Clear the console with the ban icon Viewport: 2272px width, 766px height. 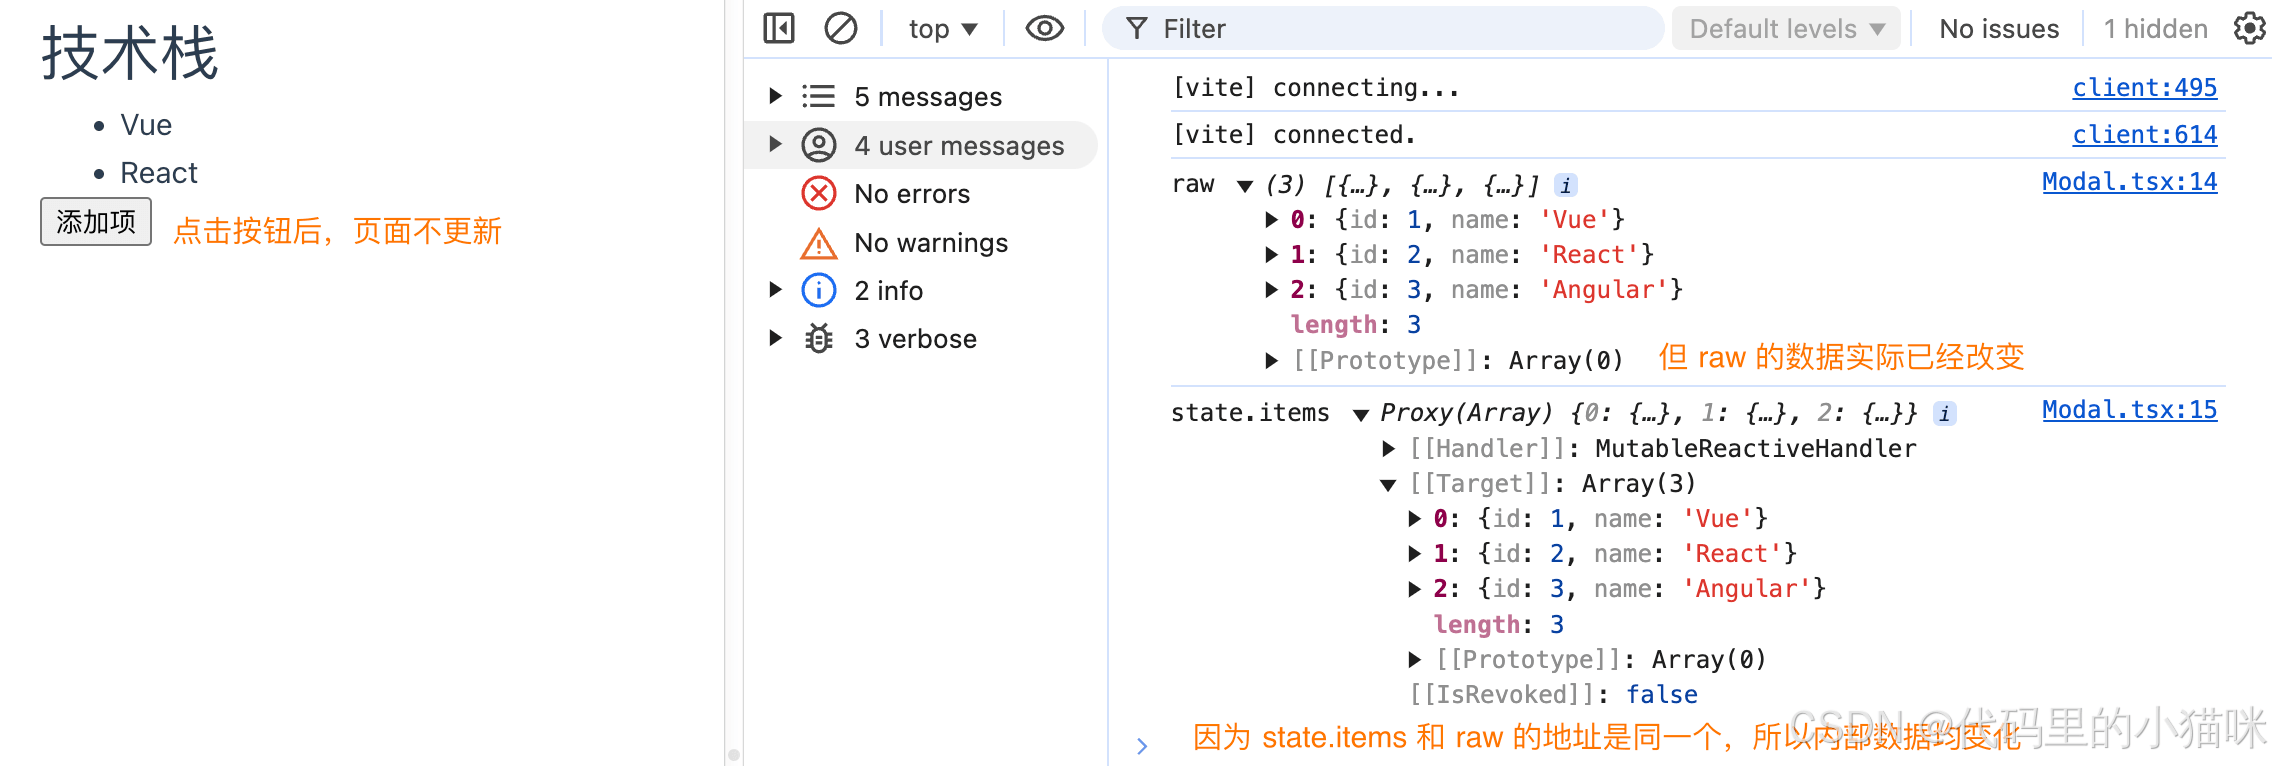(840, 28)
